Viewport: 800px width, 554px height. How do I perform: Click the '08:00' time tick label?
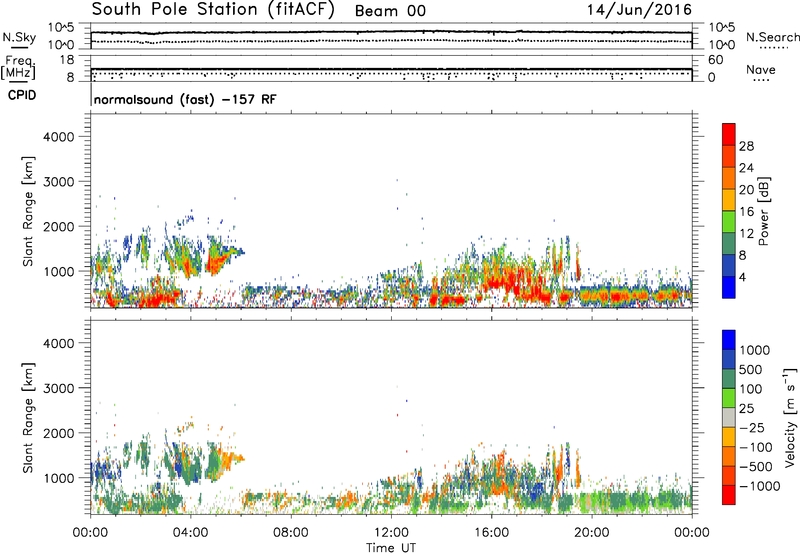click(291, 533)
